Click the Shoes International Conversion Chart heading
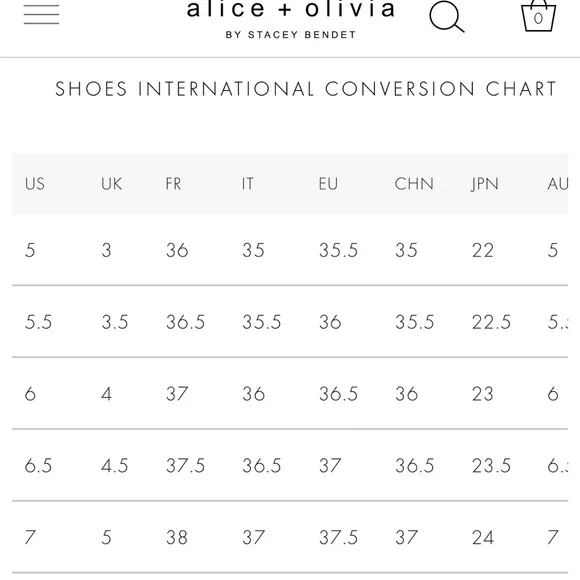Screen dimensions: 580x580 click(306, 89)
